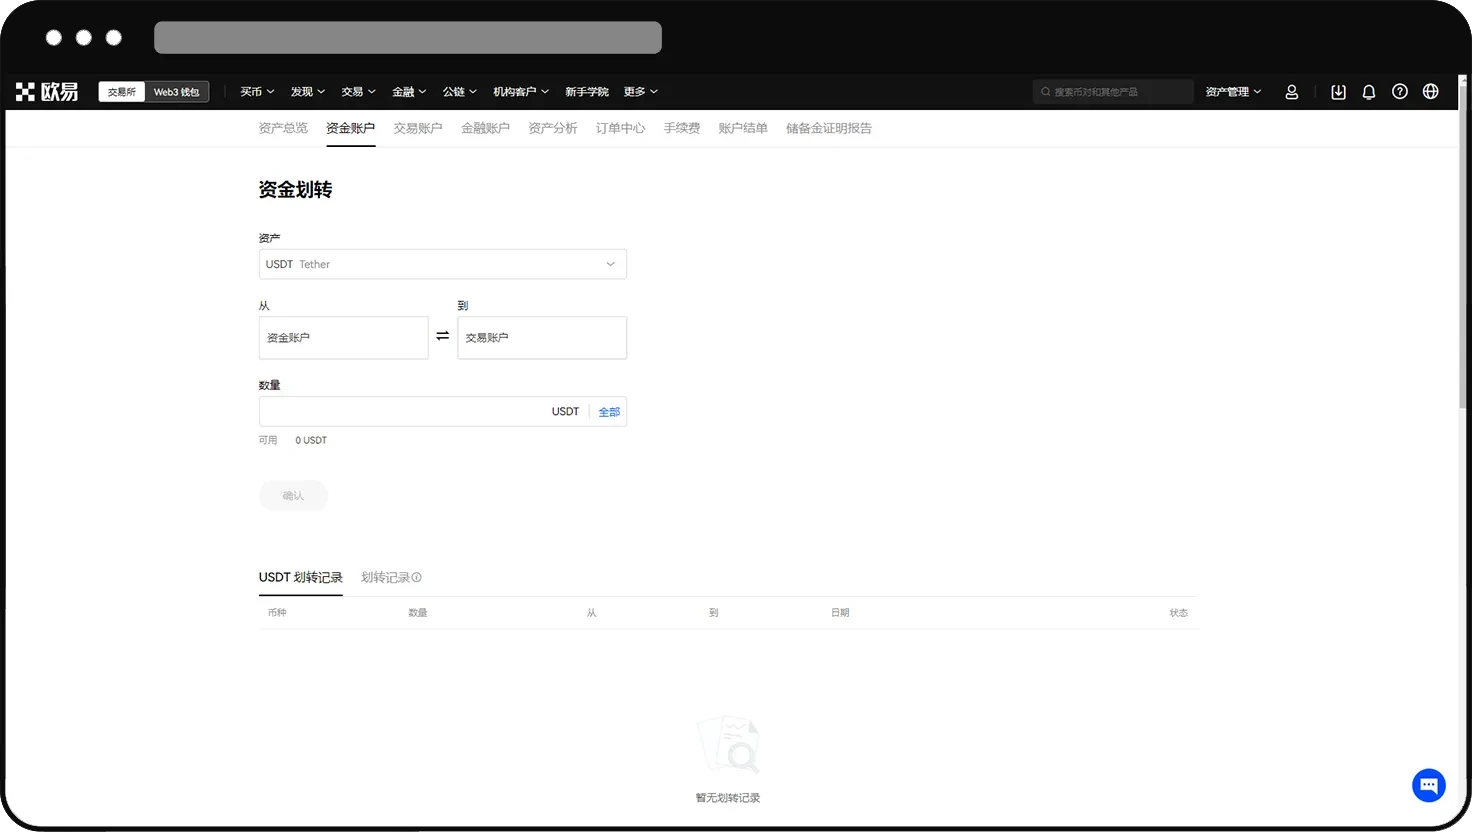Open the user profile icon
Viewport: 1472px width, 832px height.
[x=1291, y=91]
